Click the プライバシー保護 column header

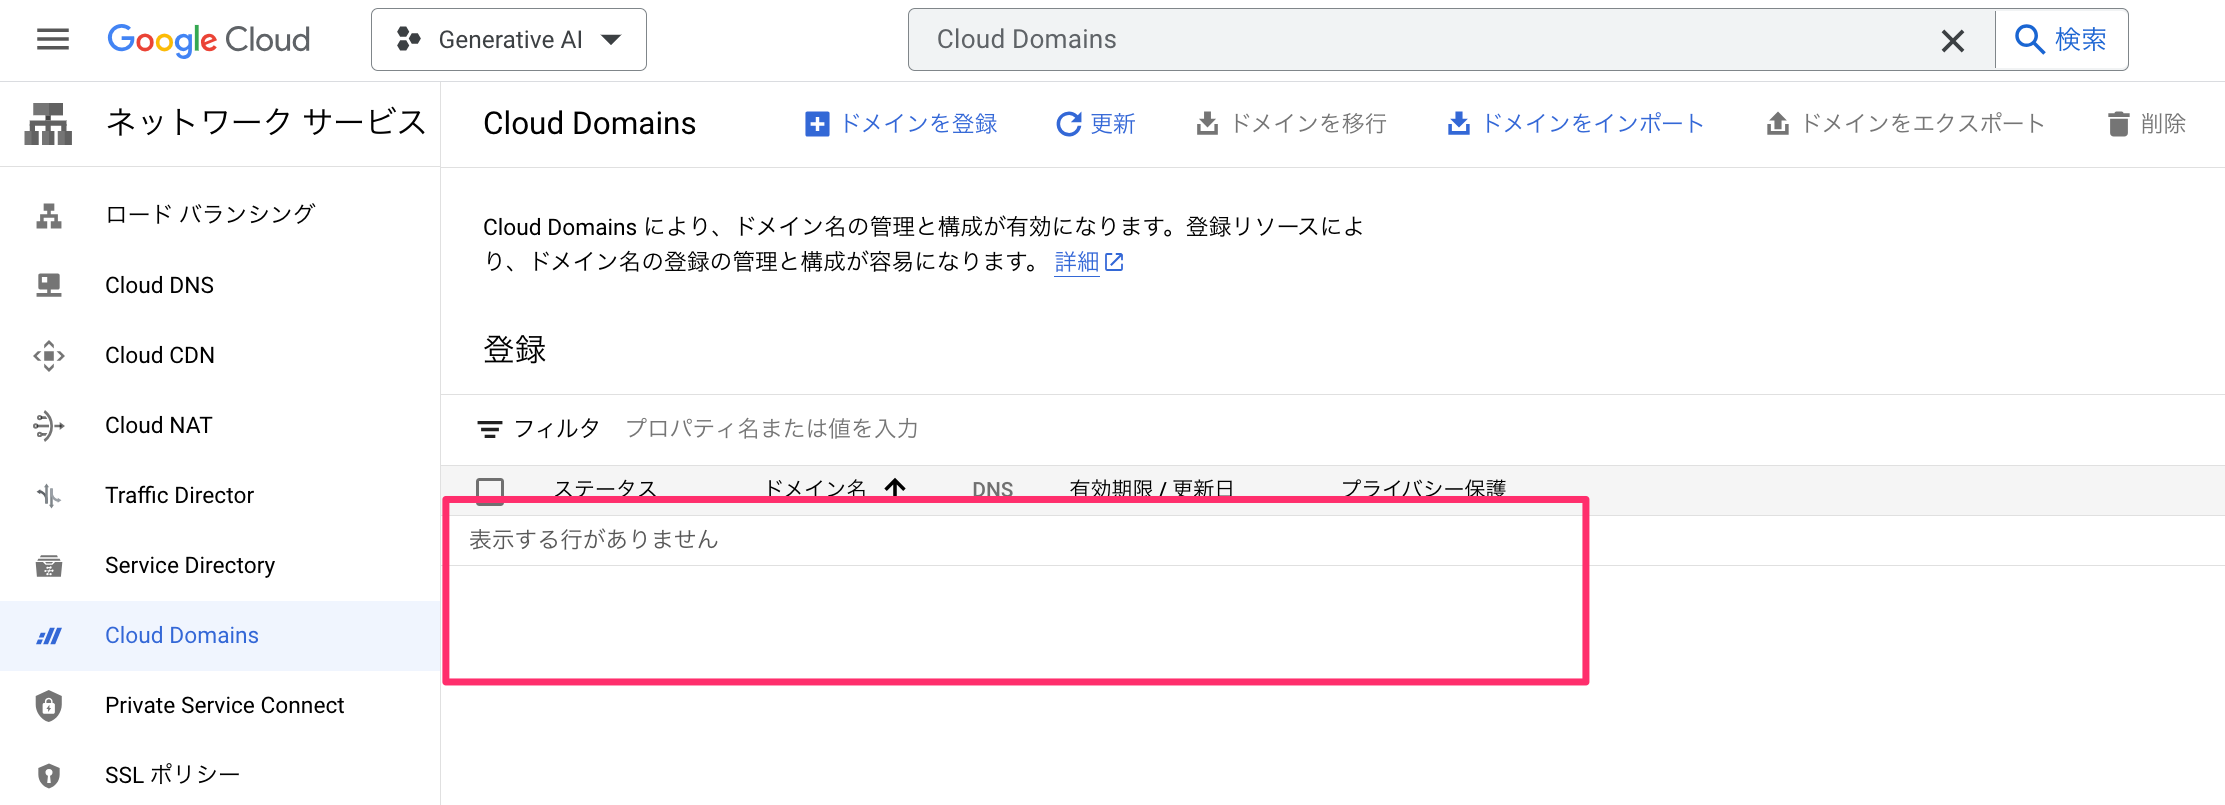click(1423, 489)
